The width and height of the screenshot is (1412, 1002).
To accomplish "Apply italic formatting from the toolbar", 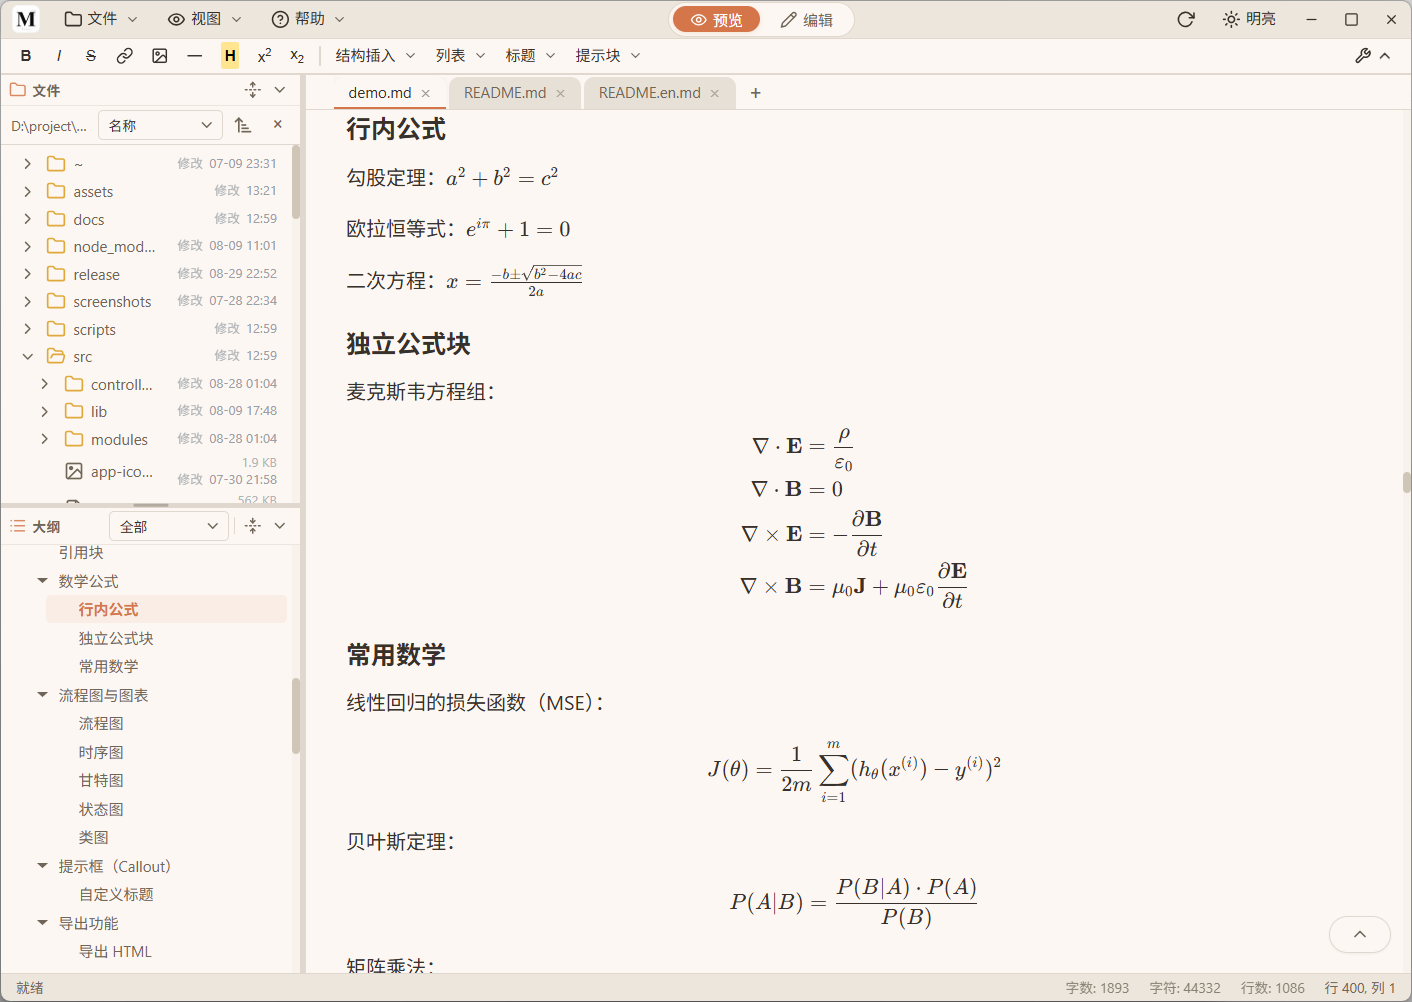I will point(59,56).
